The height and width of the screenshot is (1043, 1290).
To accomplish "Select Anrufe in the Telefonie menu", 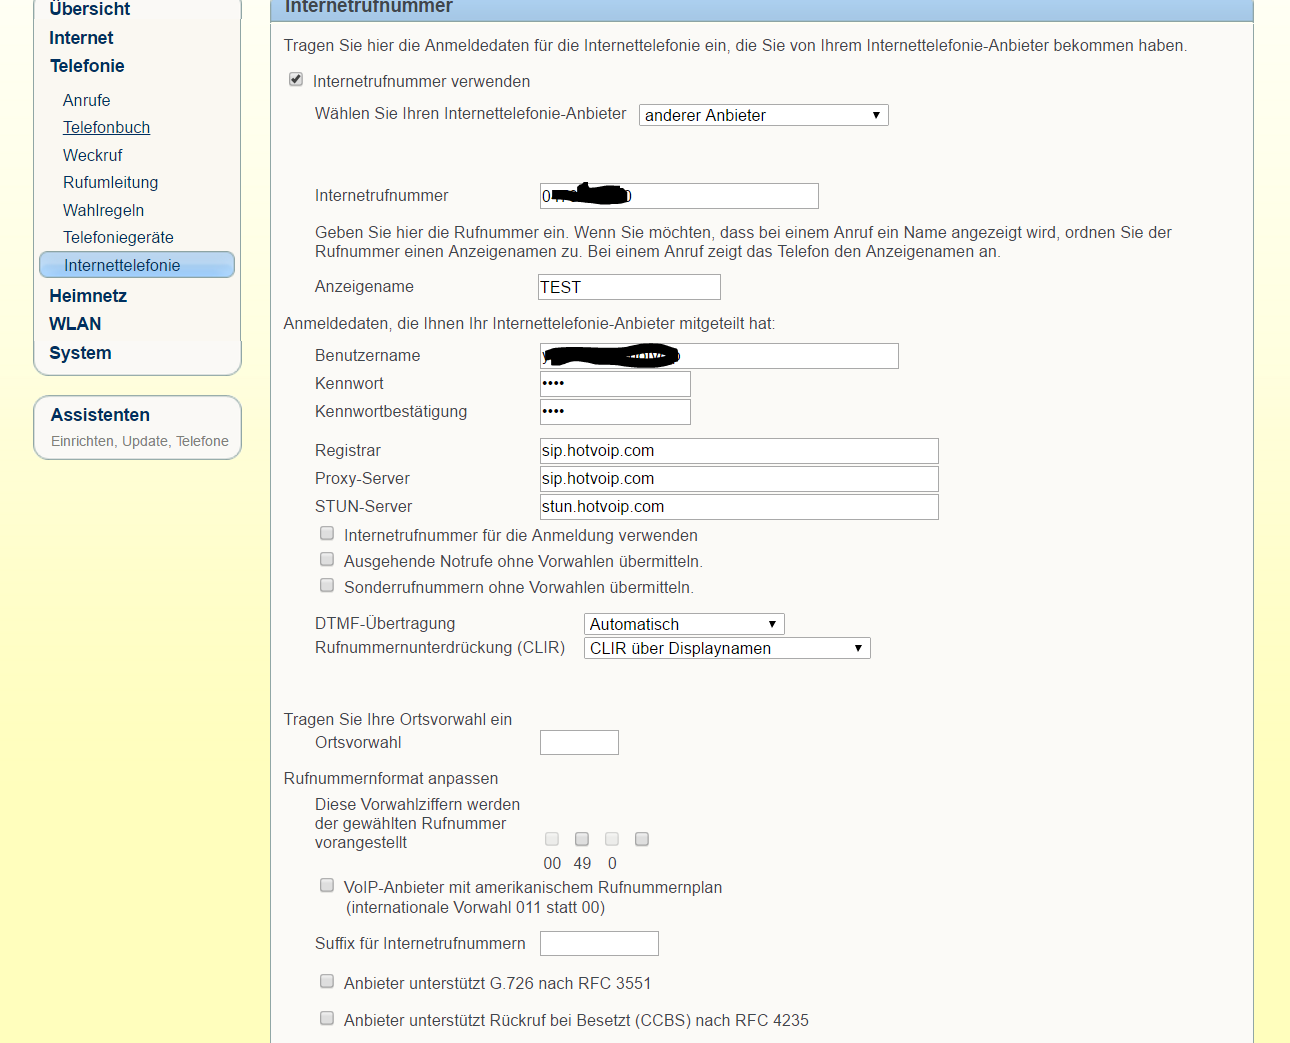I will 87,100.
